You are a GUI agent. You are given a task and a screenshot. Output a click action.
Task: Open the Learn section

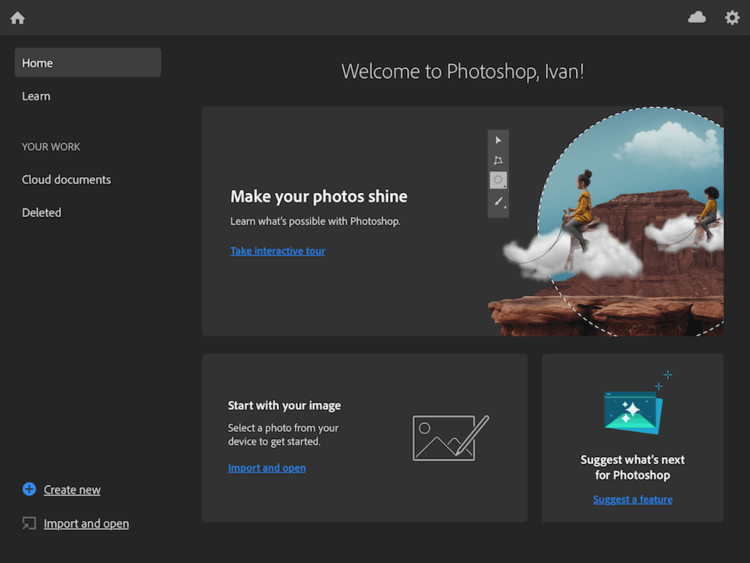pos(36,96)
